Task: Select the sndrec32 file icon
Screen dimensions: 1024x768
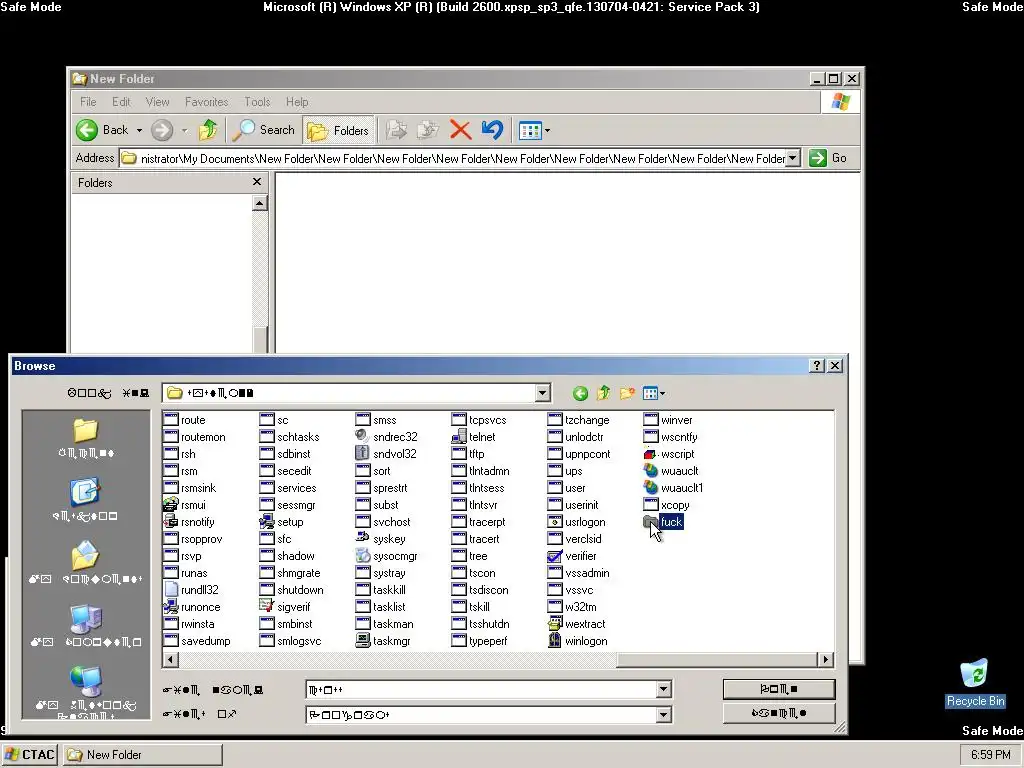Action: [363, 436]
